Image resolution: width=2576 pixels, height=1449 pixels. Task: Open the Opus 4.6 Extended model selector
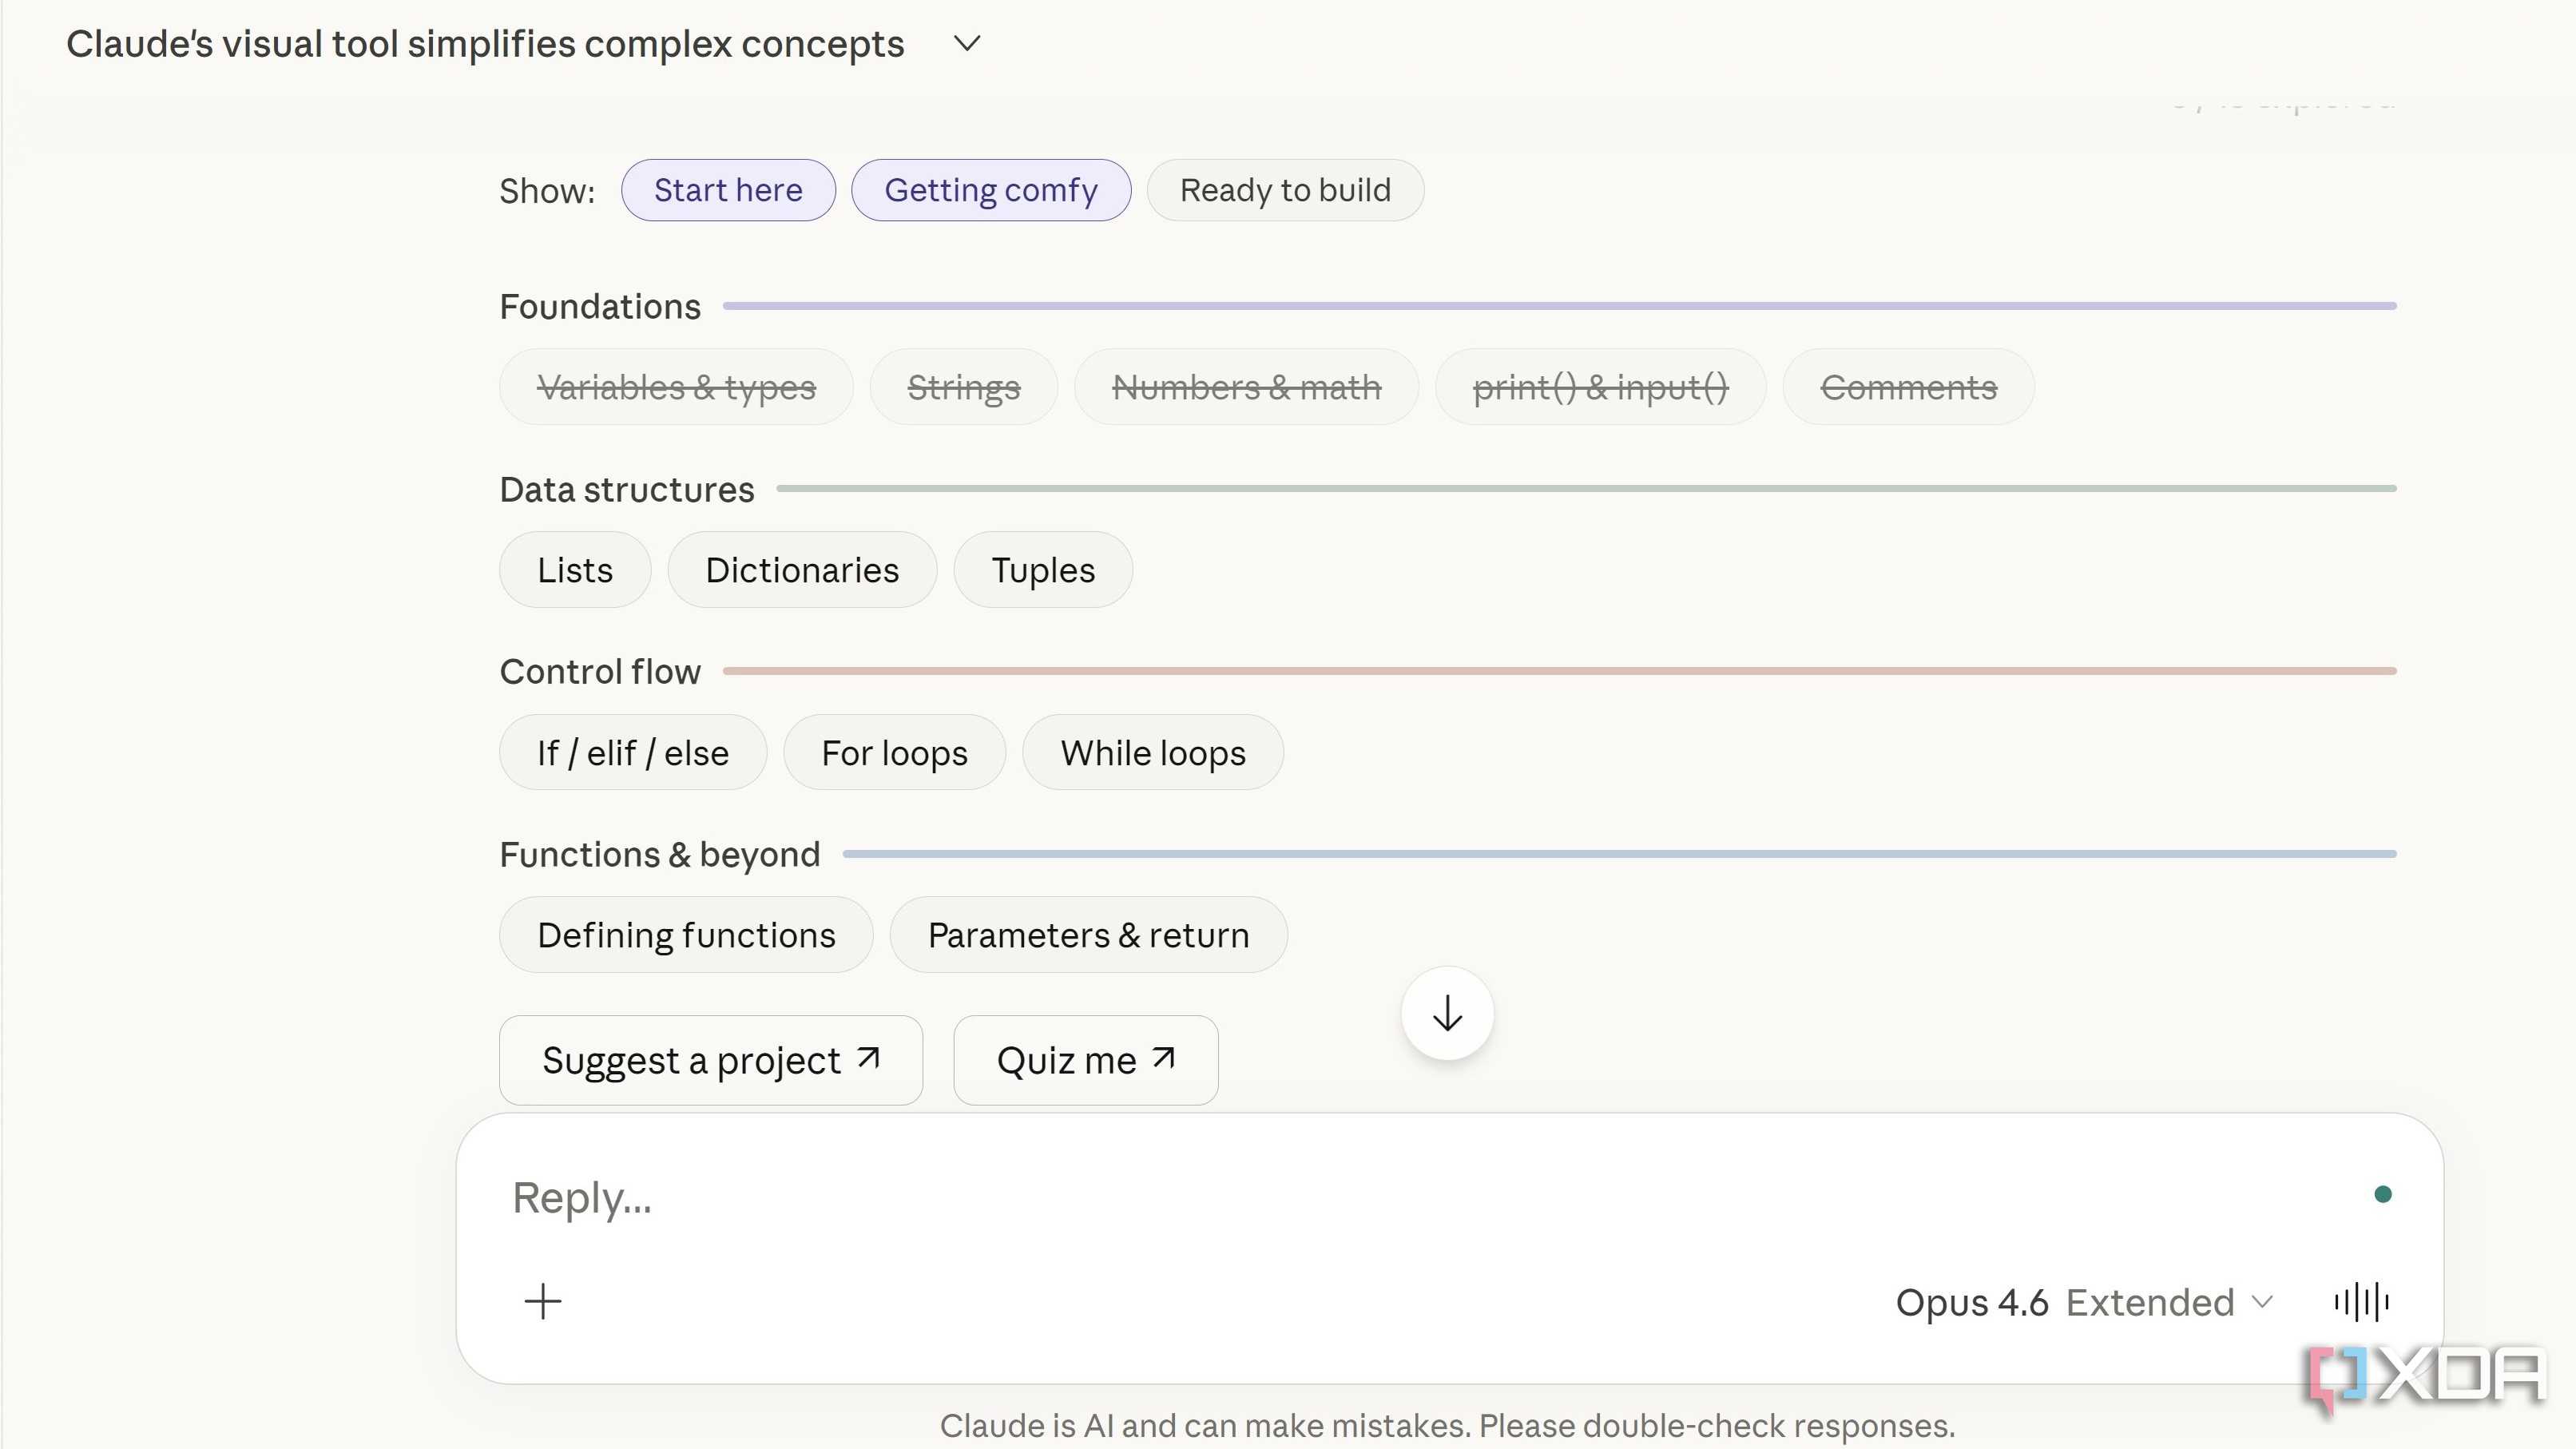click(2084, 1302)
